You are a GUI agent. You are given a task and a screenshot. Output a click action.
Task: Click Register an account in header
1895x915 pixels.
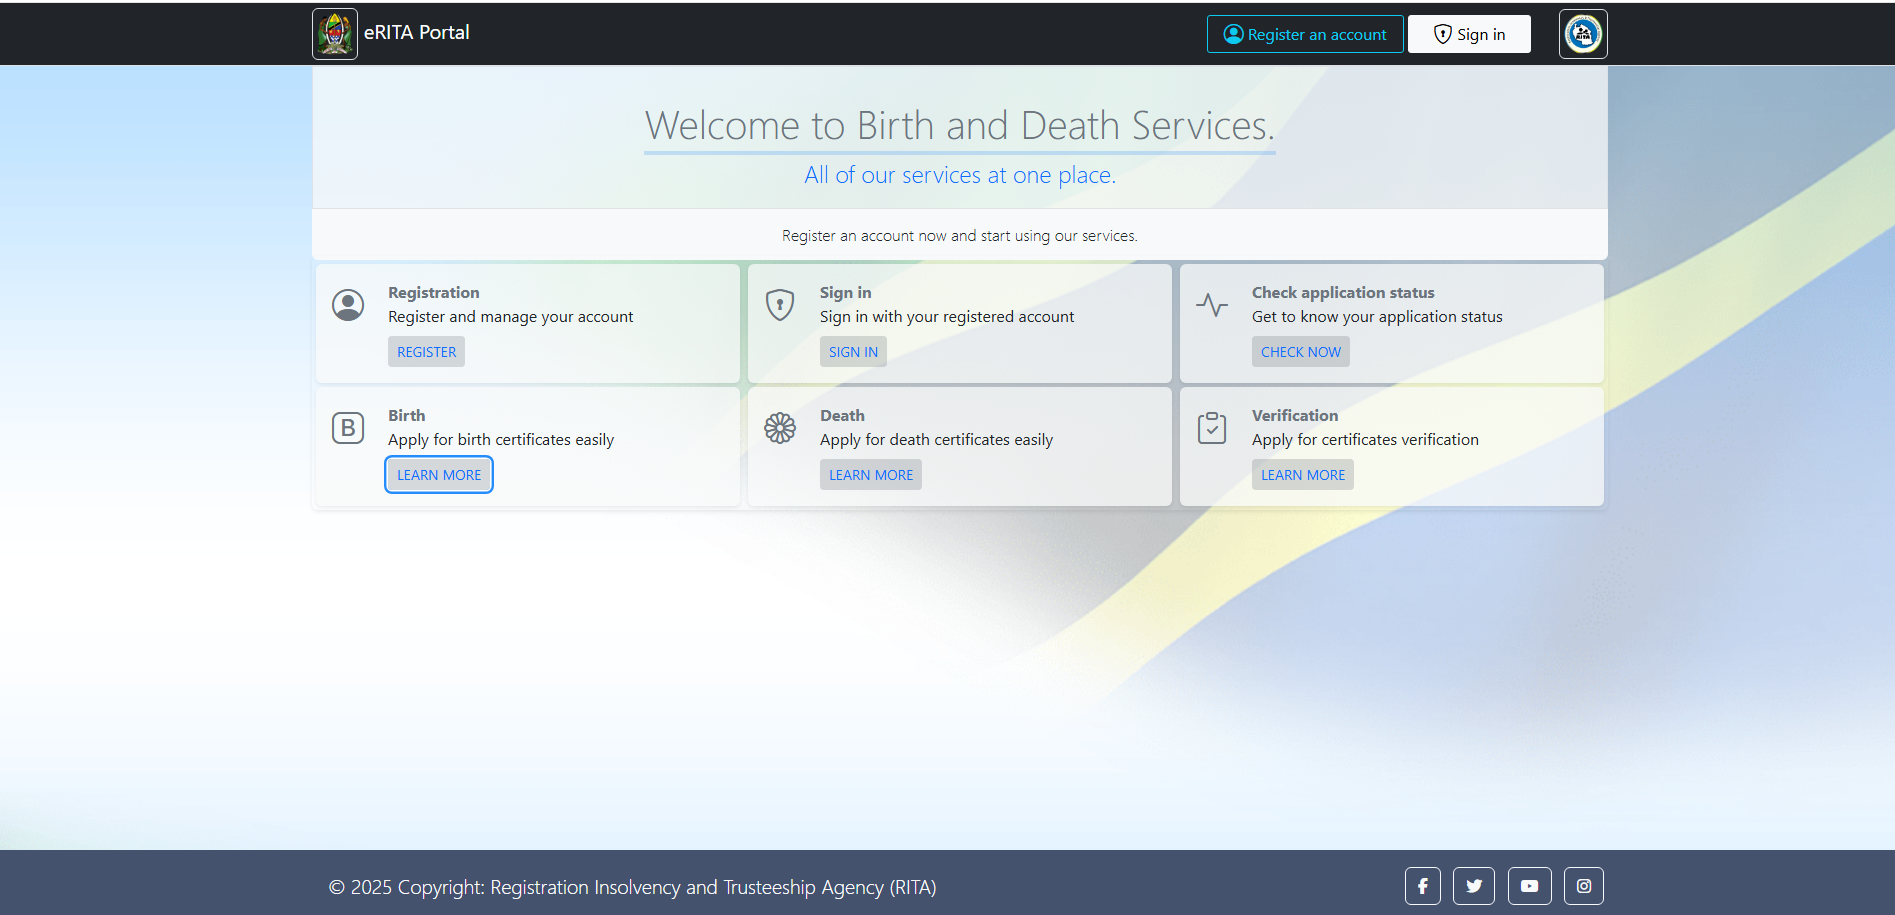tap(1305, 34)
